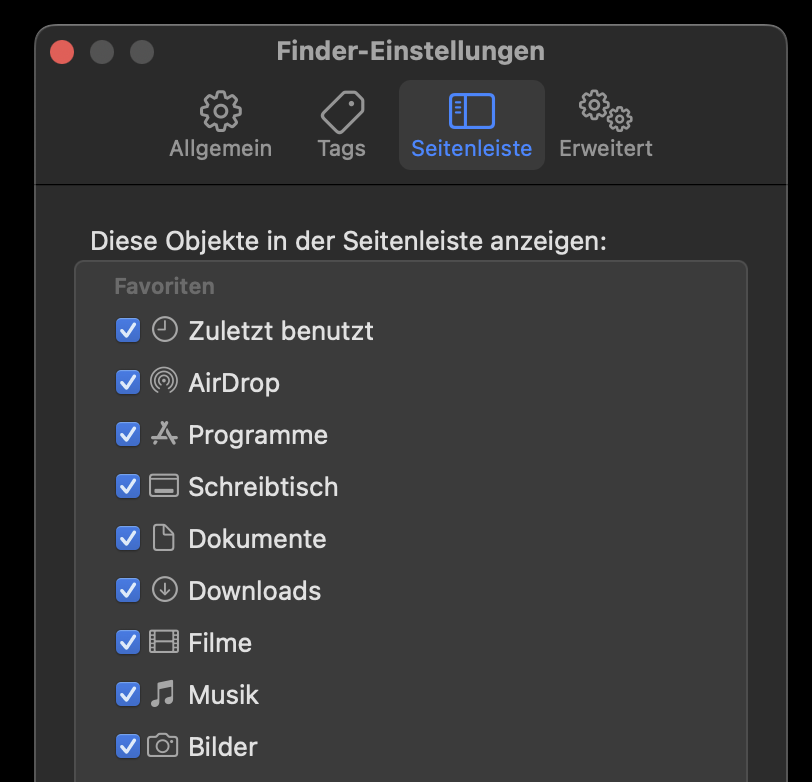Switch to the Allgemein tab

point(220,126)
